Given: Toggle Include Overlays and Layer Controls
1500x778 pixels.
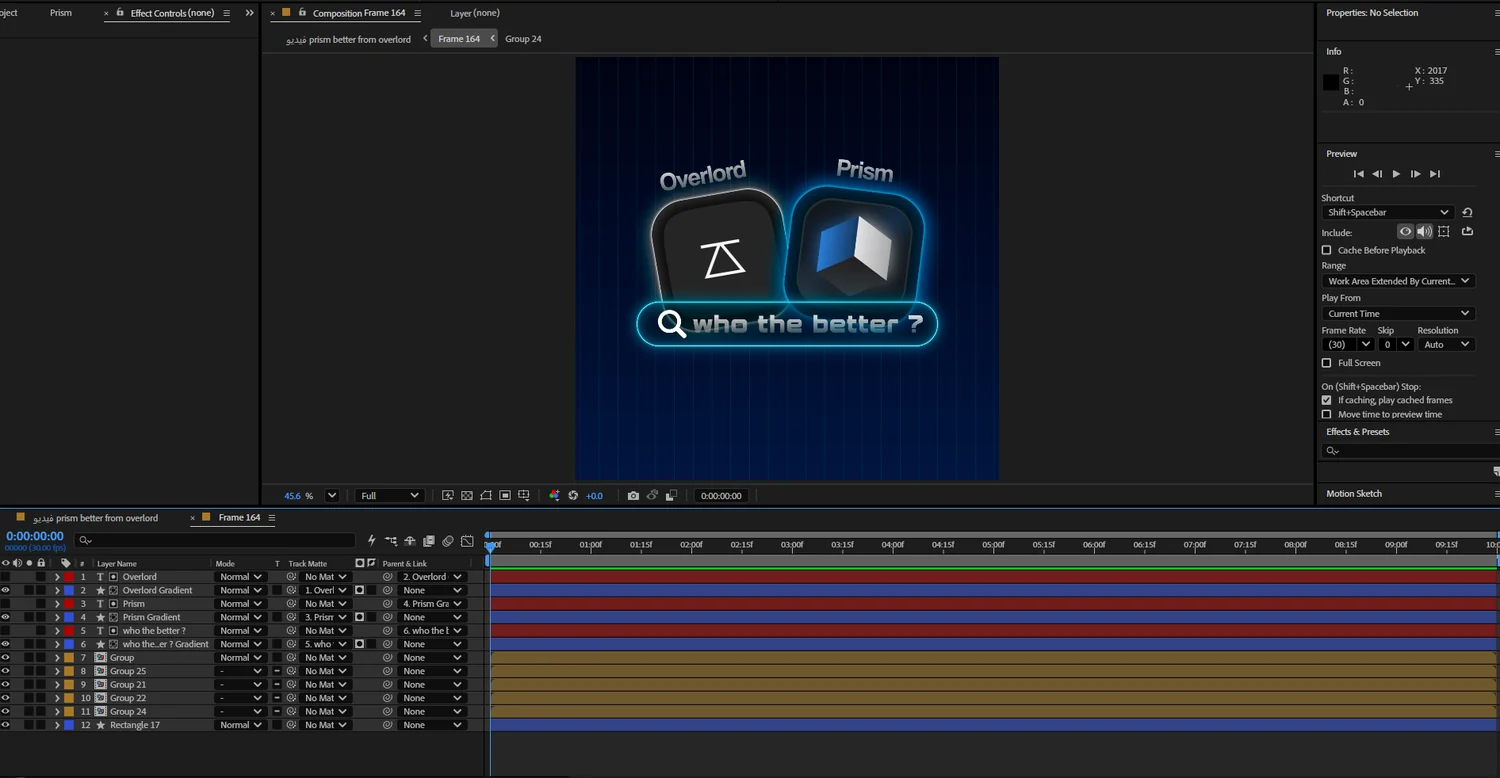Looking at the screenshot, I should click(1444, 232).
